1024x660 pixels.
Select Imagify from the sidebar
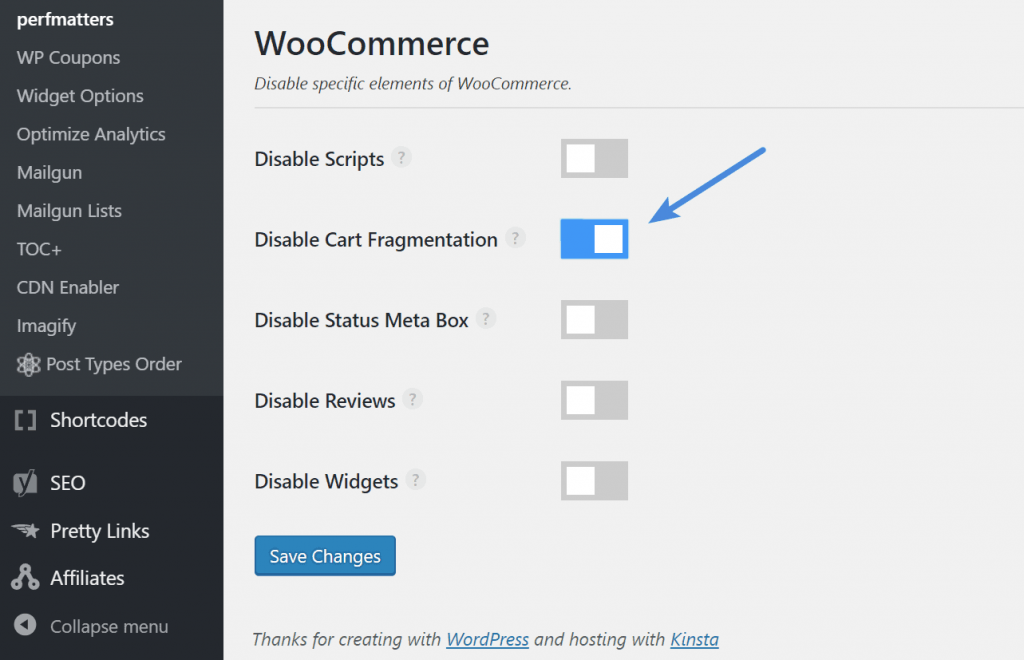[44, 325]
